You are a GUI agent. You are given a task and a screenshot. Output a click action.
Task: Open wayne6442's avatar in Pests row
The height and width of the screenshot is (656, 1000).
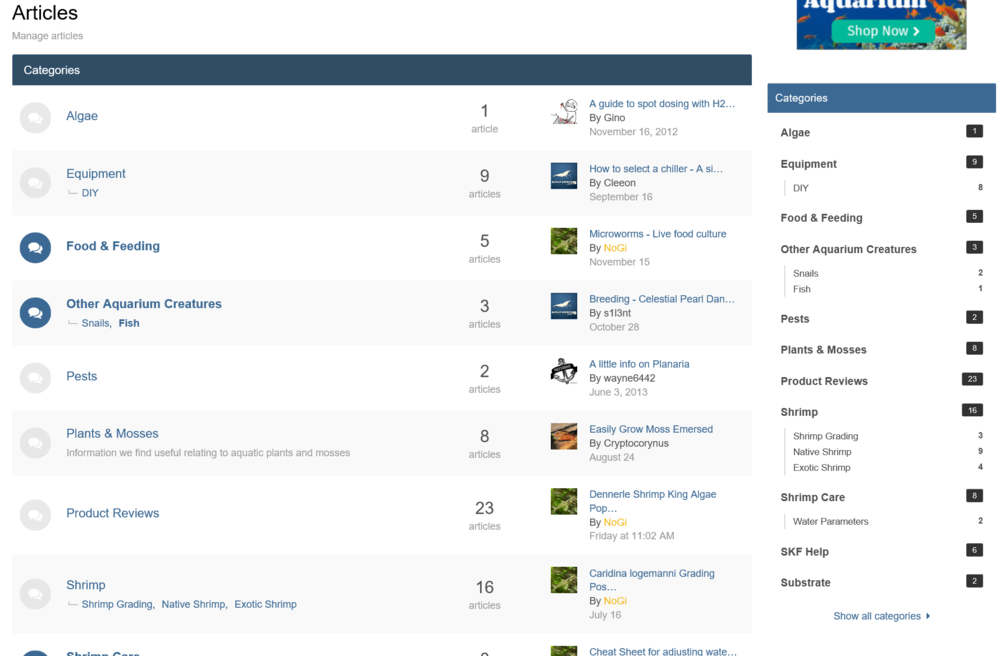[564, 371]
